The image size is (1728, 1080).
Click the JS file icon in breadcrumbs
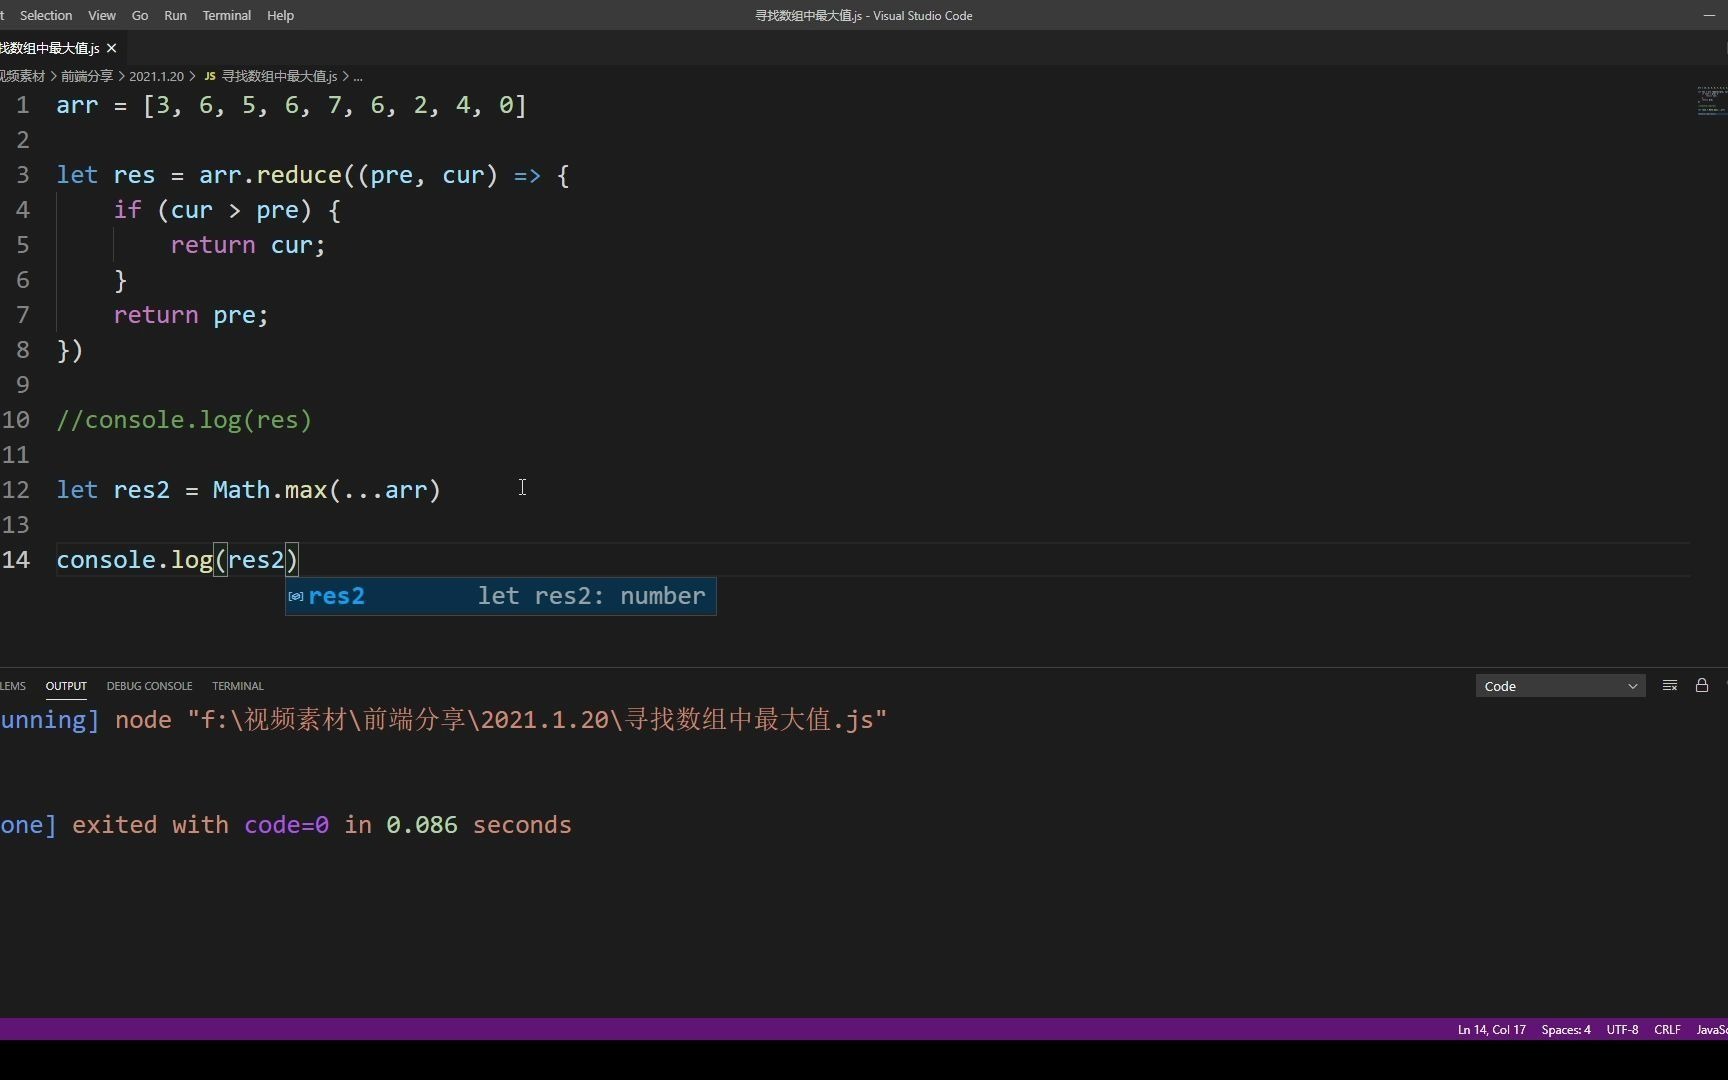pos(210,76)
